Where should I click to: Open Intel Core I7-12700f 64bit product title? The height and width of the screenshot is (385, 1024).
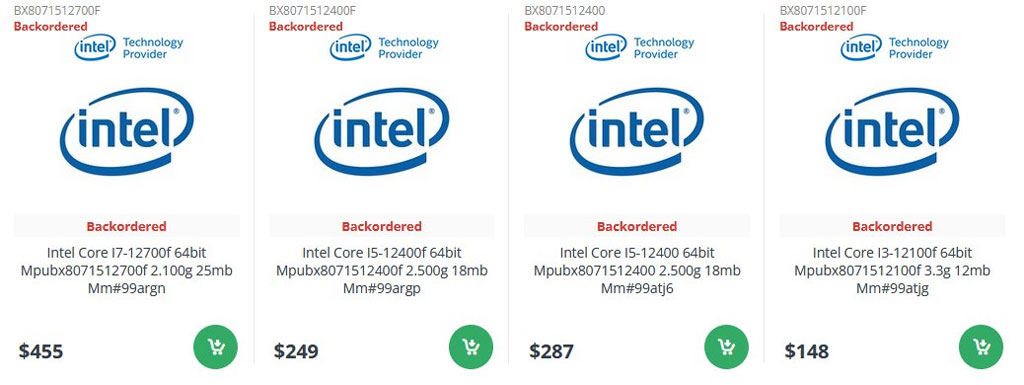[x=127, y=270]
